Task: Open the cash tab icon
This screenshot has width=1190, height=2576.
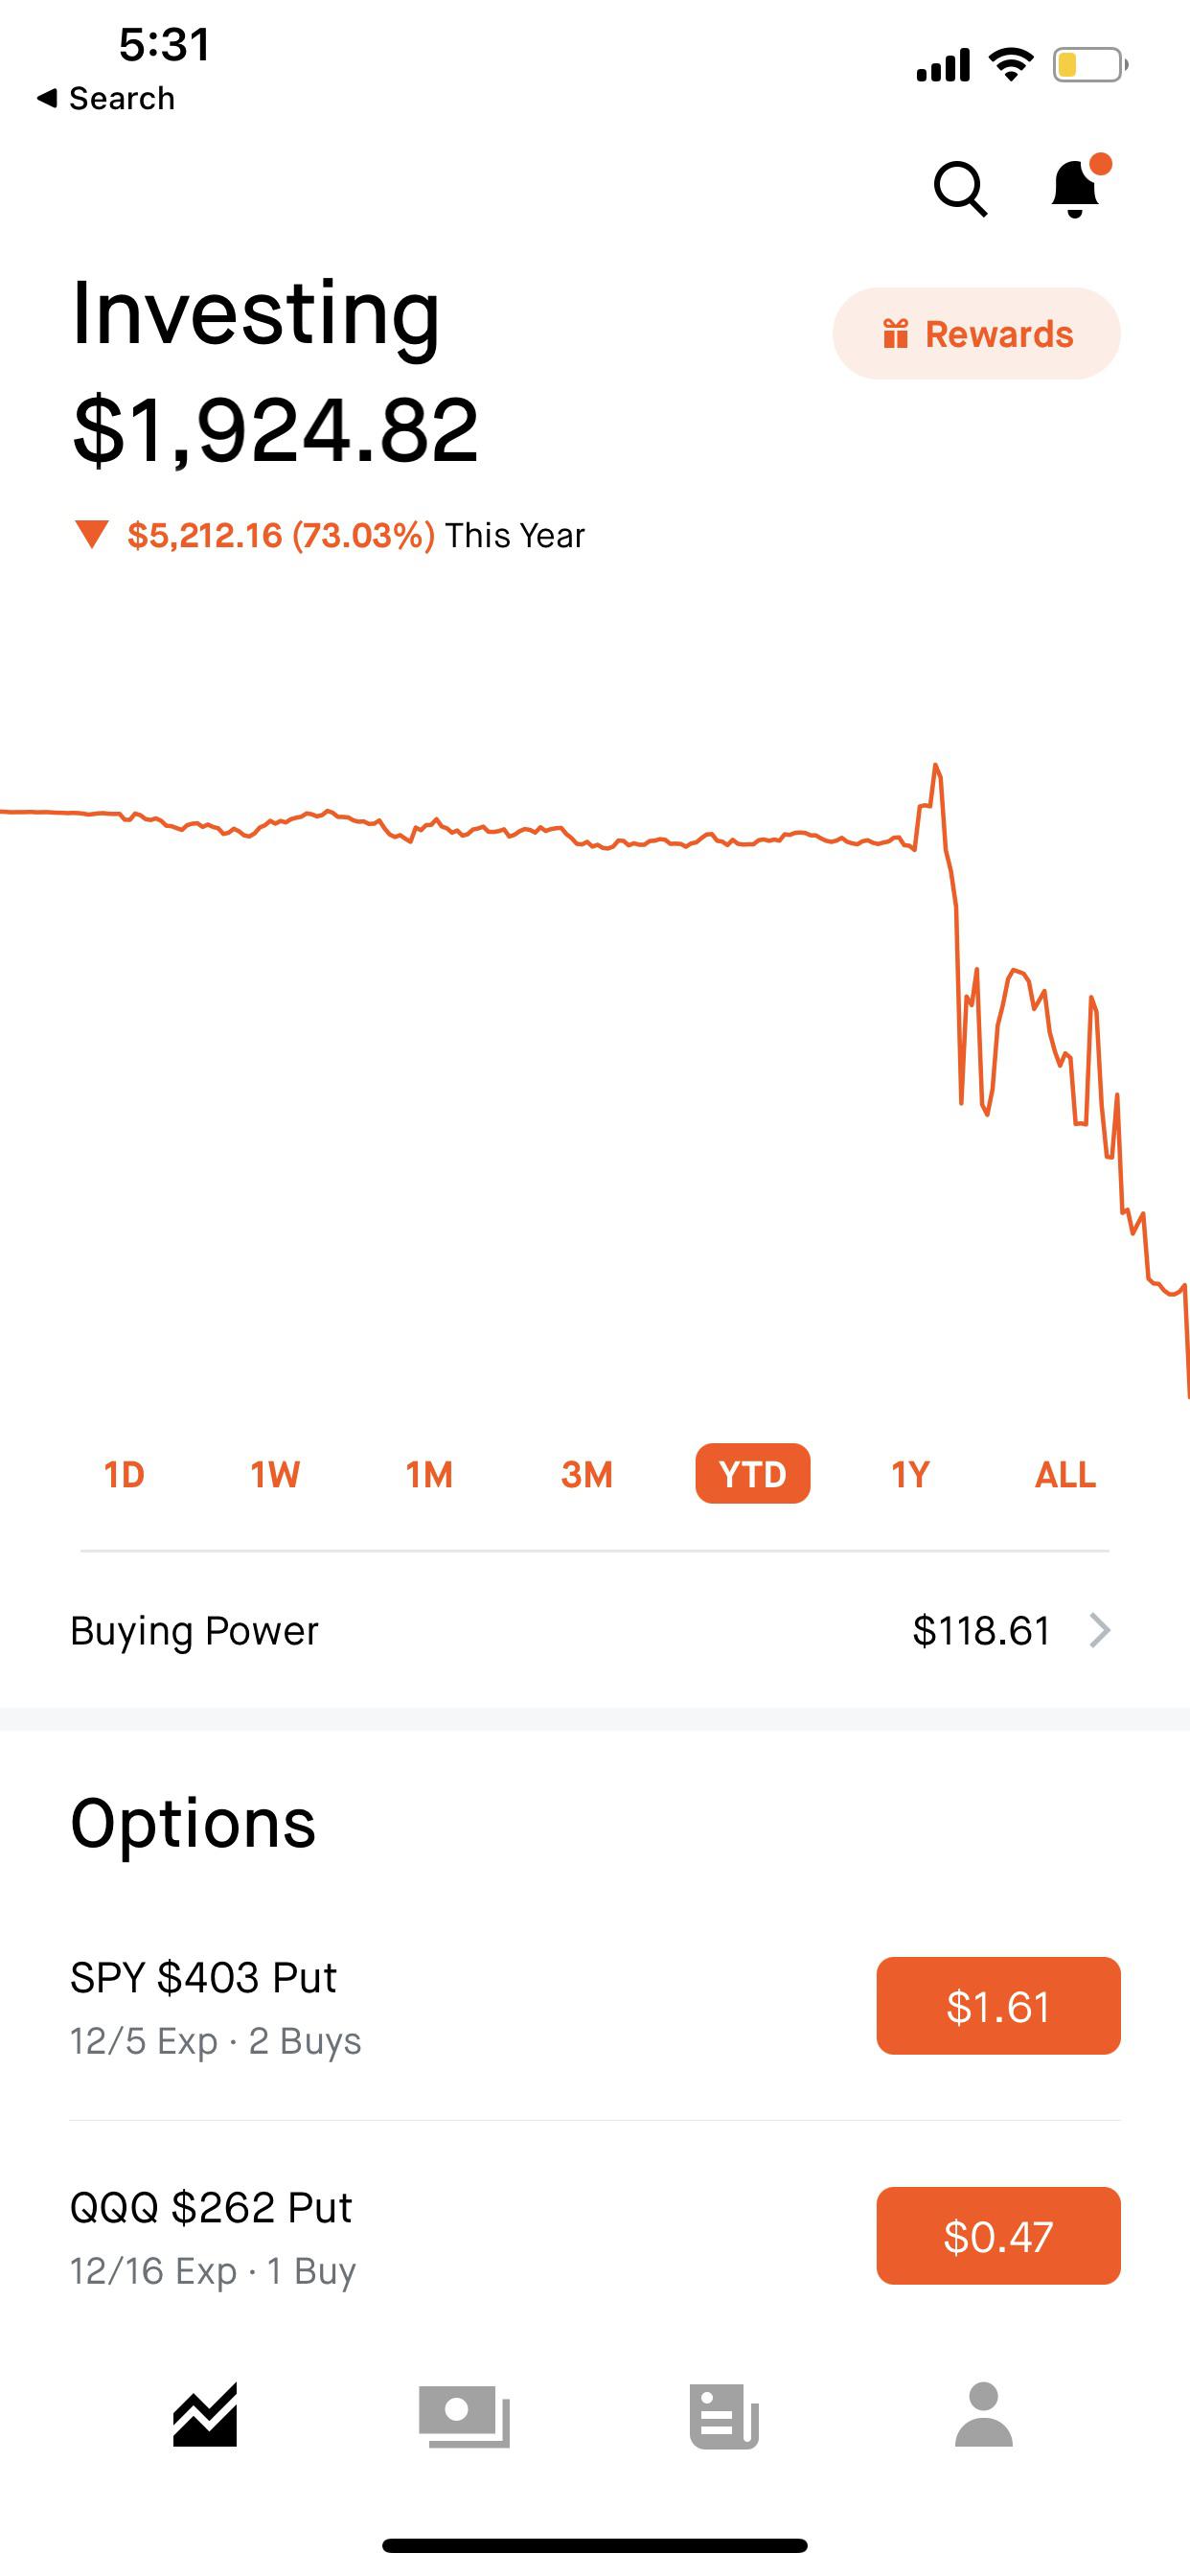Action: [464, 2416]
